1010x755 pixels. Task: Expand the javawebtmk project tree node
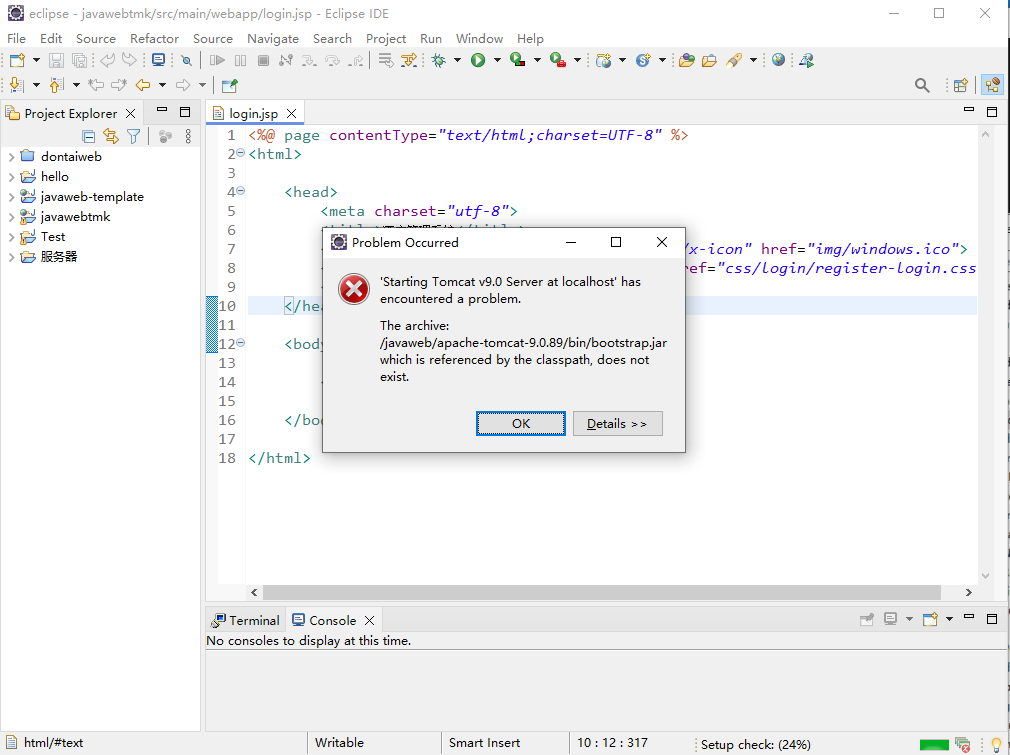pyautogui.click(x=11, y=217)
